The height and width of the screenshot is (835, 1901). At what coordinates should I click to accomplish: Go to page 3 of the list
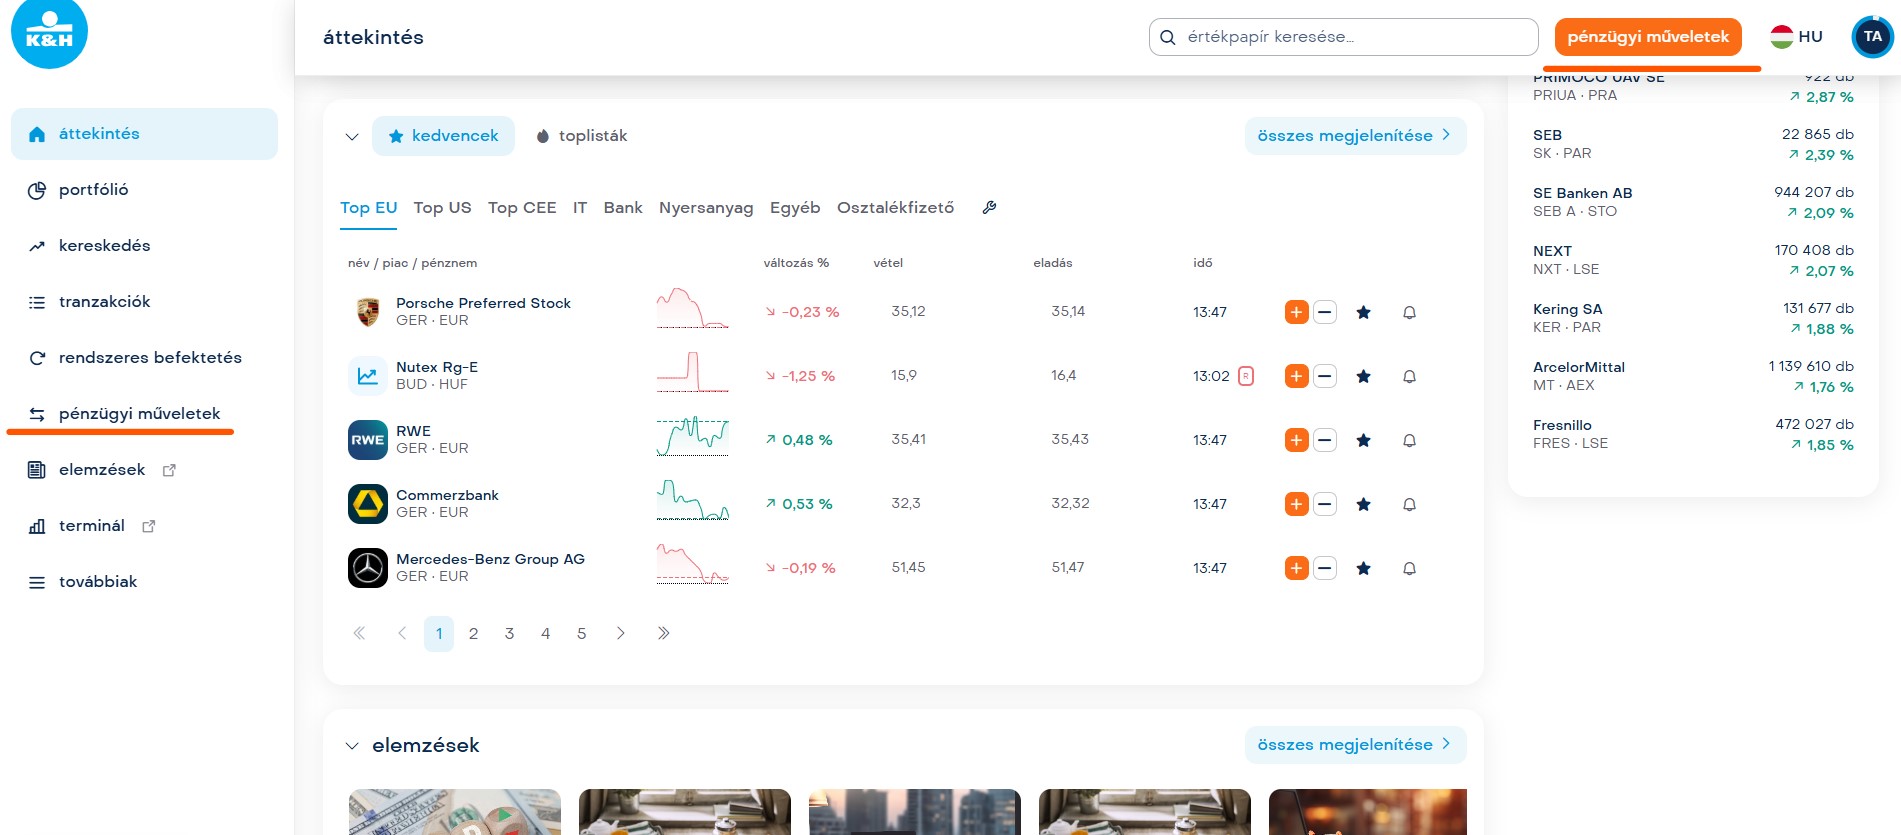[509, 634]
